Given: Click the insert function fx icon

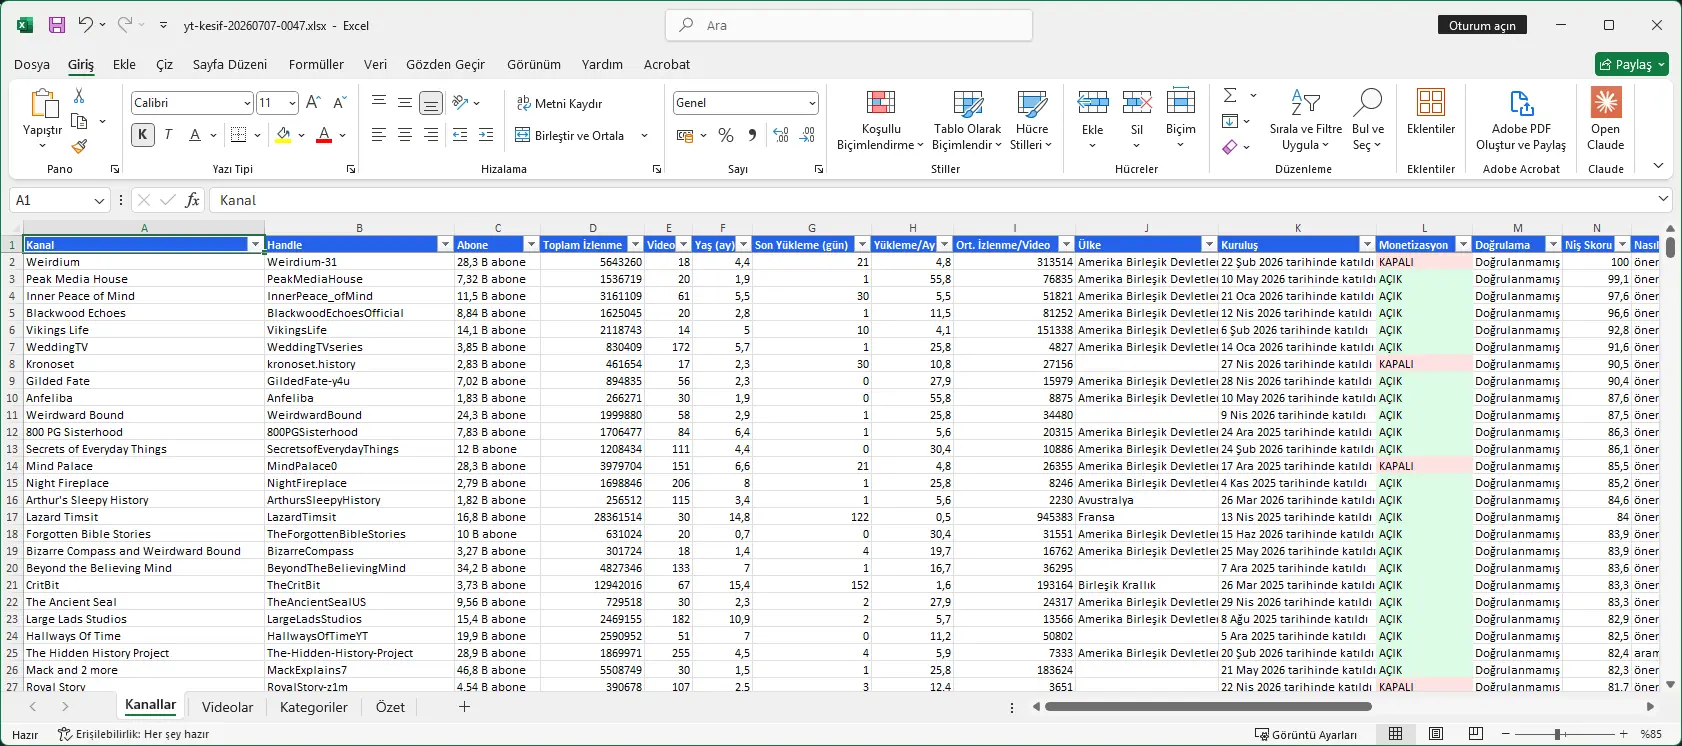Looking at the screenshot, I should click(193, 200).
